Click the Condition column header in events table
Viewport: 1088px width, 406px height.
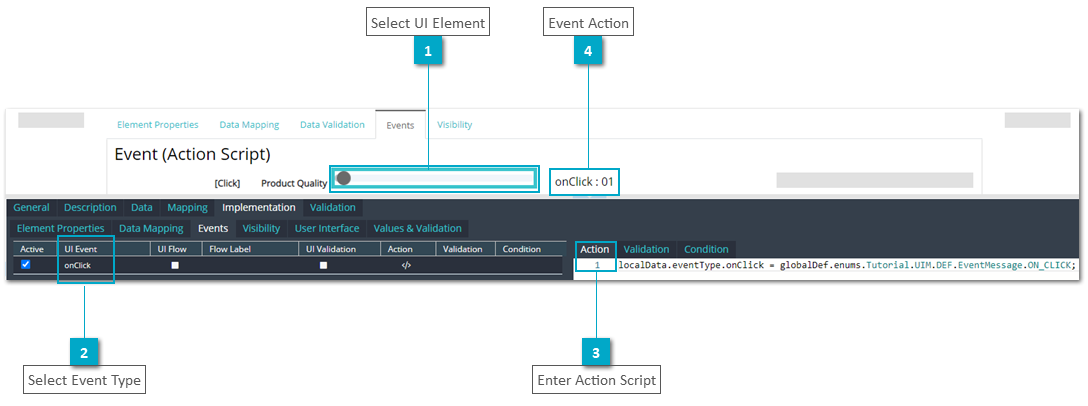pyautogui.click(x=522, y=249)
